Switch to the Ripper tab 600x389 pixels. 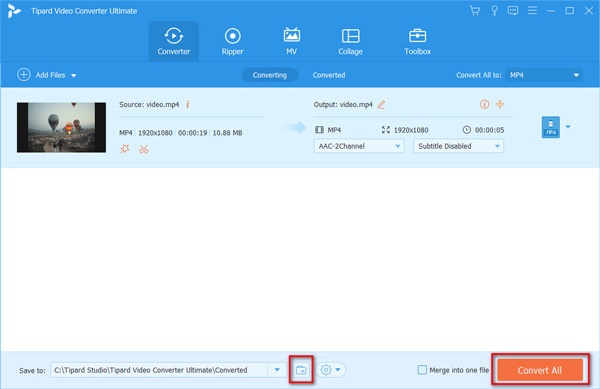[x=232, y=41]
